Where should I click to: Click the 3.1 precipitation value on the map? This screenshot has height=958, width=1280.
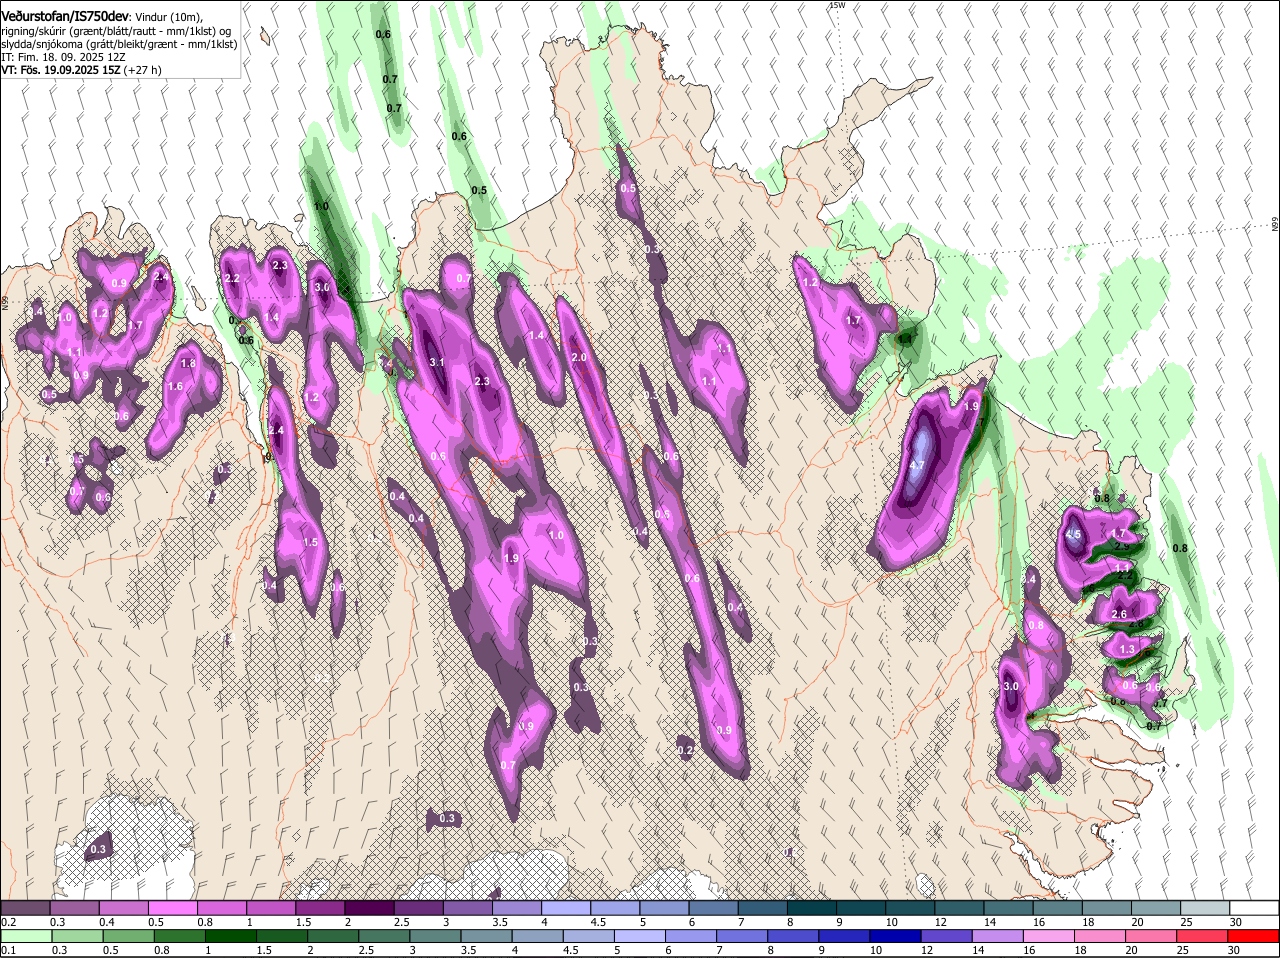point(437,362)
